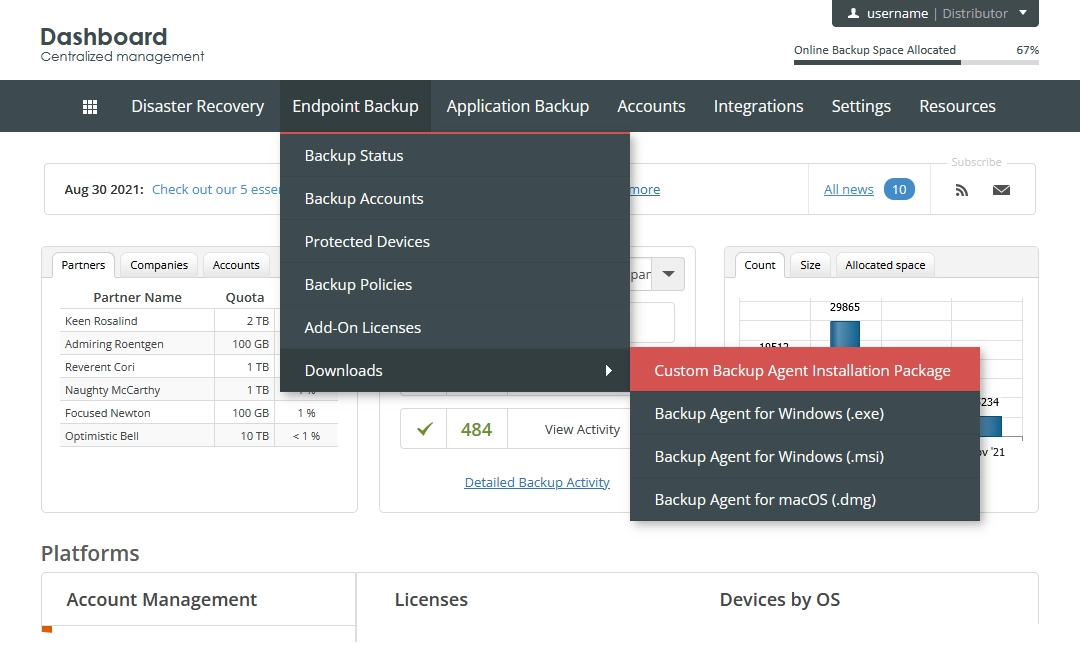Open Resources menu
The height and width of the screenshot is (645, 1080).
[x=957, y=106]
